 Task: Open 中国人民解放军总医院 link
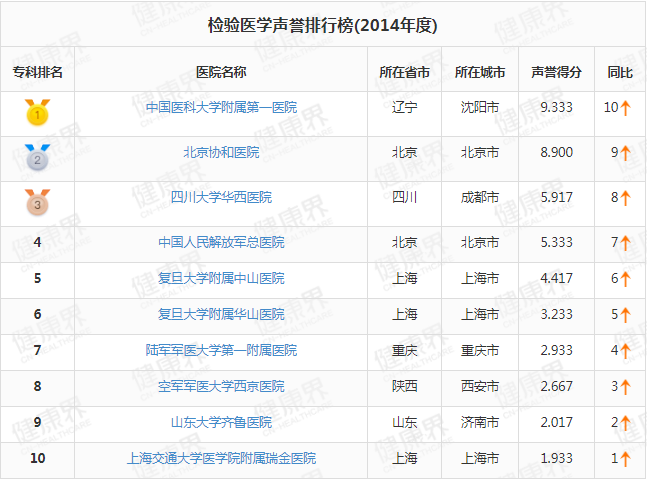[x=221, y=242]
